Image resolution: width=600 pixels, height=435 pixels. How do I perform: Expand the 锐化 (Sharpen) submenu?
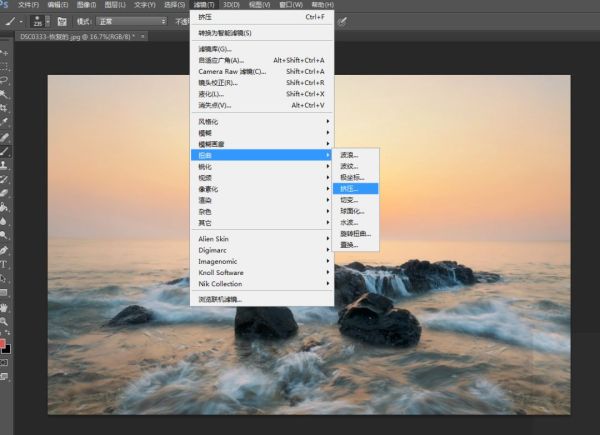262,166
